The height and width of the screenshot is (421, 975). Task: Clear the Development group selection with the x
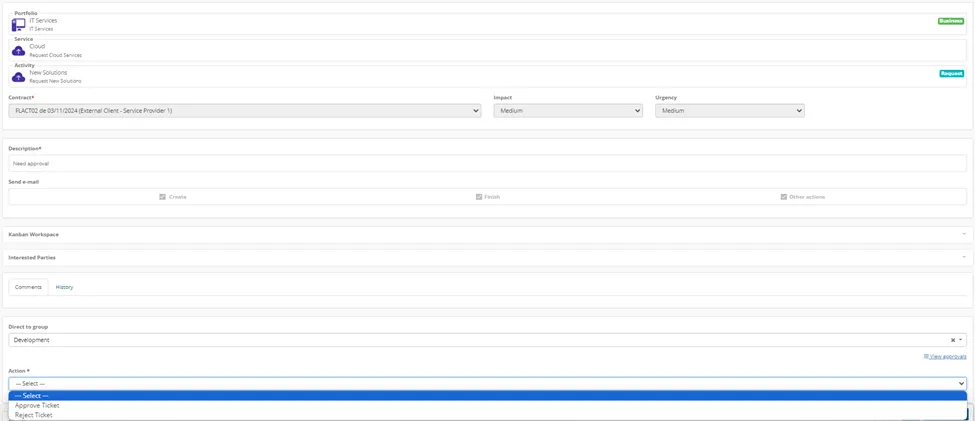pyautogui.click(x=953, y=340)
